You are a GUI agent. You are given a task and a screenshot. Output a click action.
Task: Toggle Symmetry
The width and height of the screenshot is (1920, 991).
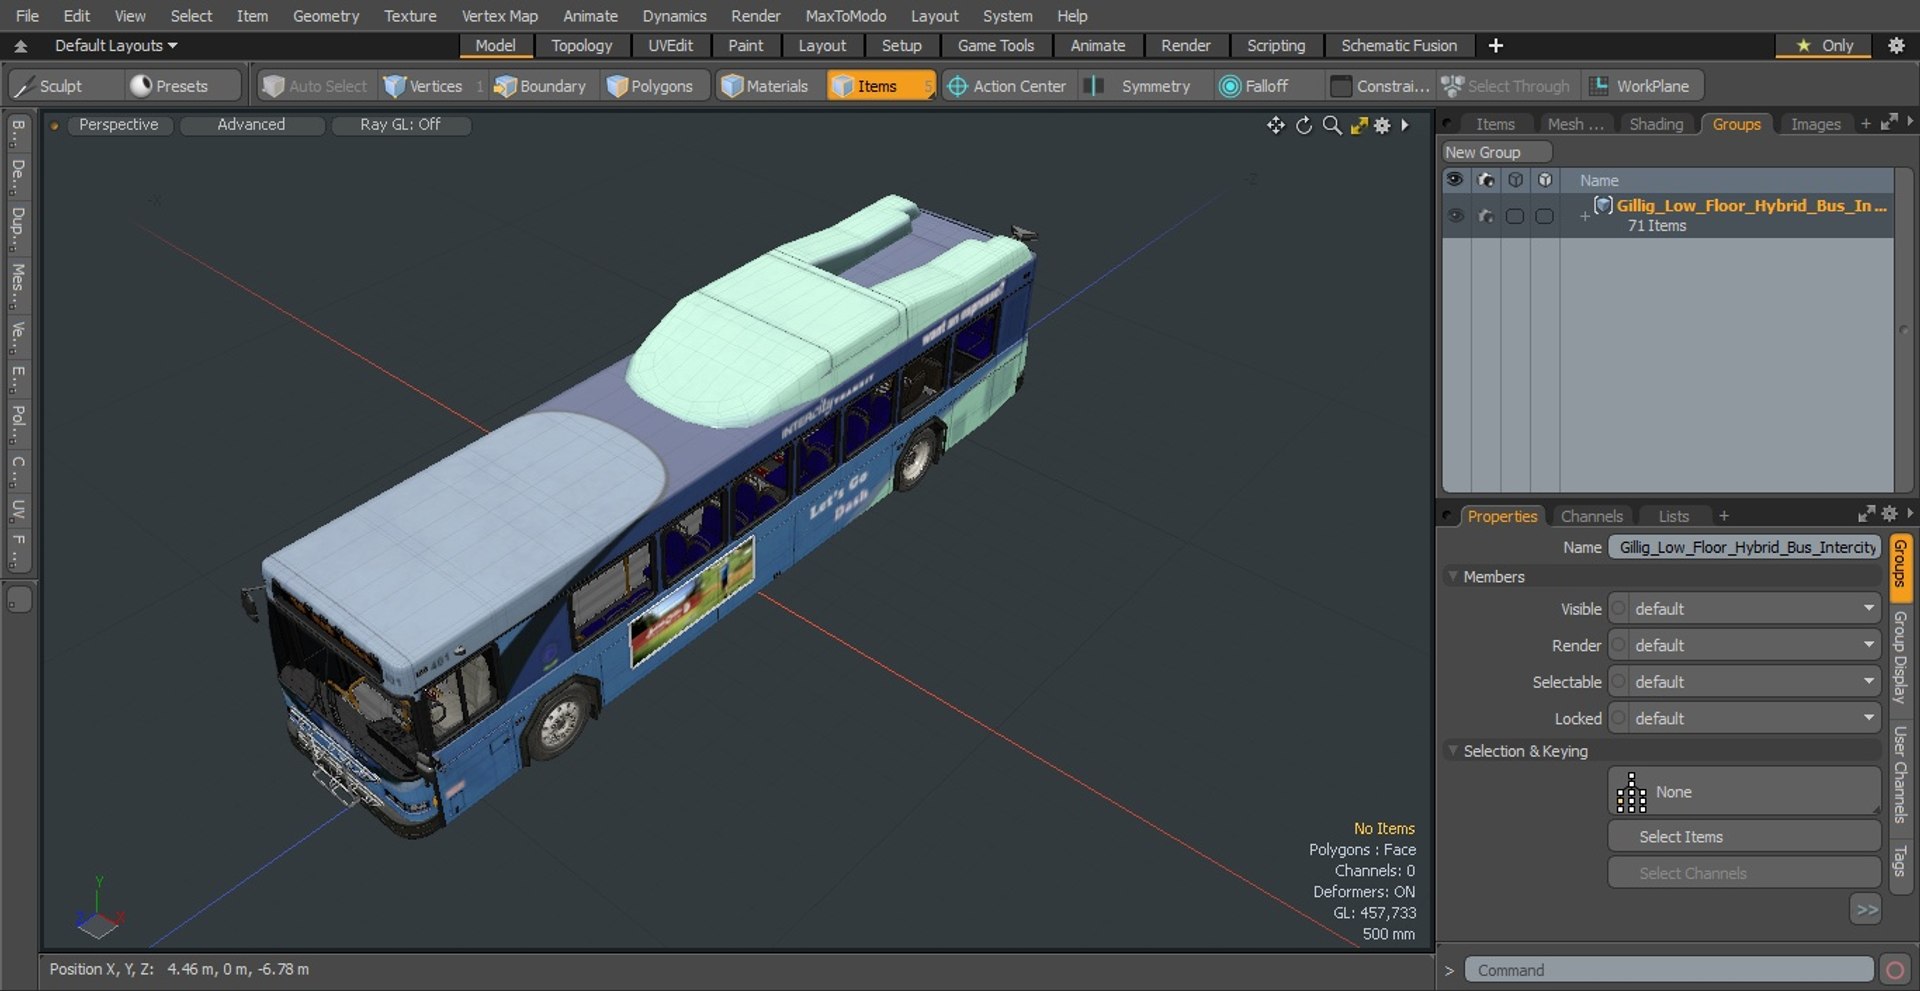1145,86
